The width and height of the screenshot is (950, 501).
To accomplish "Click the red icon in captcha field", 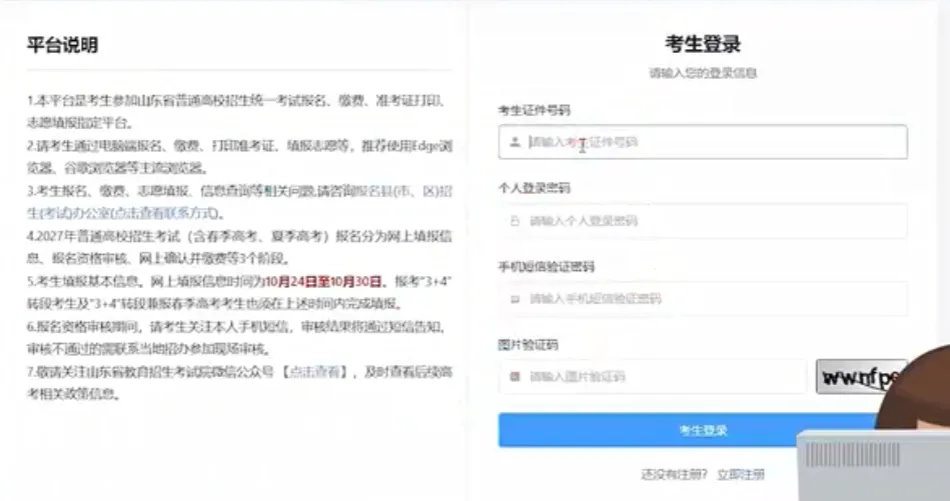I will 515,377.
